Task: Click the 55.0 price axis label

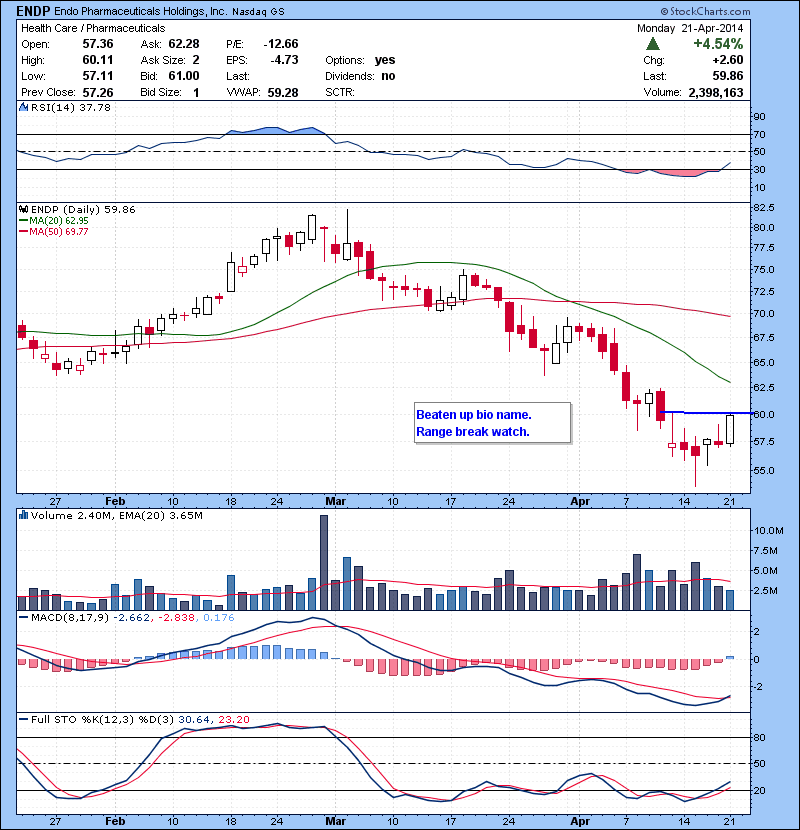Action: pos(763,470)
